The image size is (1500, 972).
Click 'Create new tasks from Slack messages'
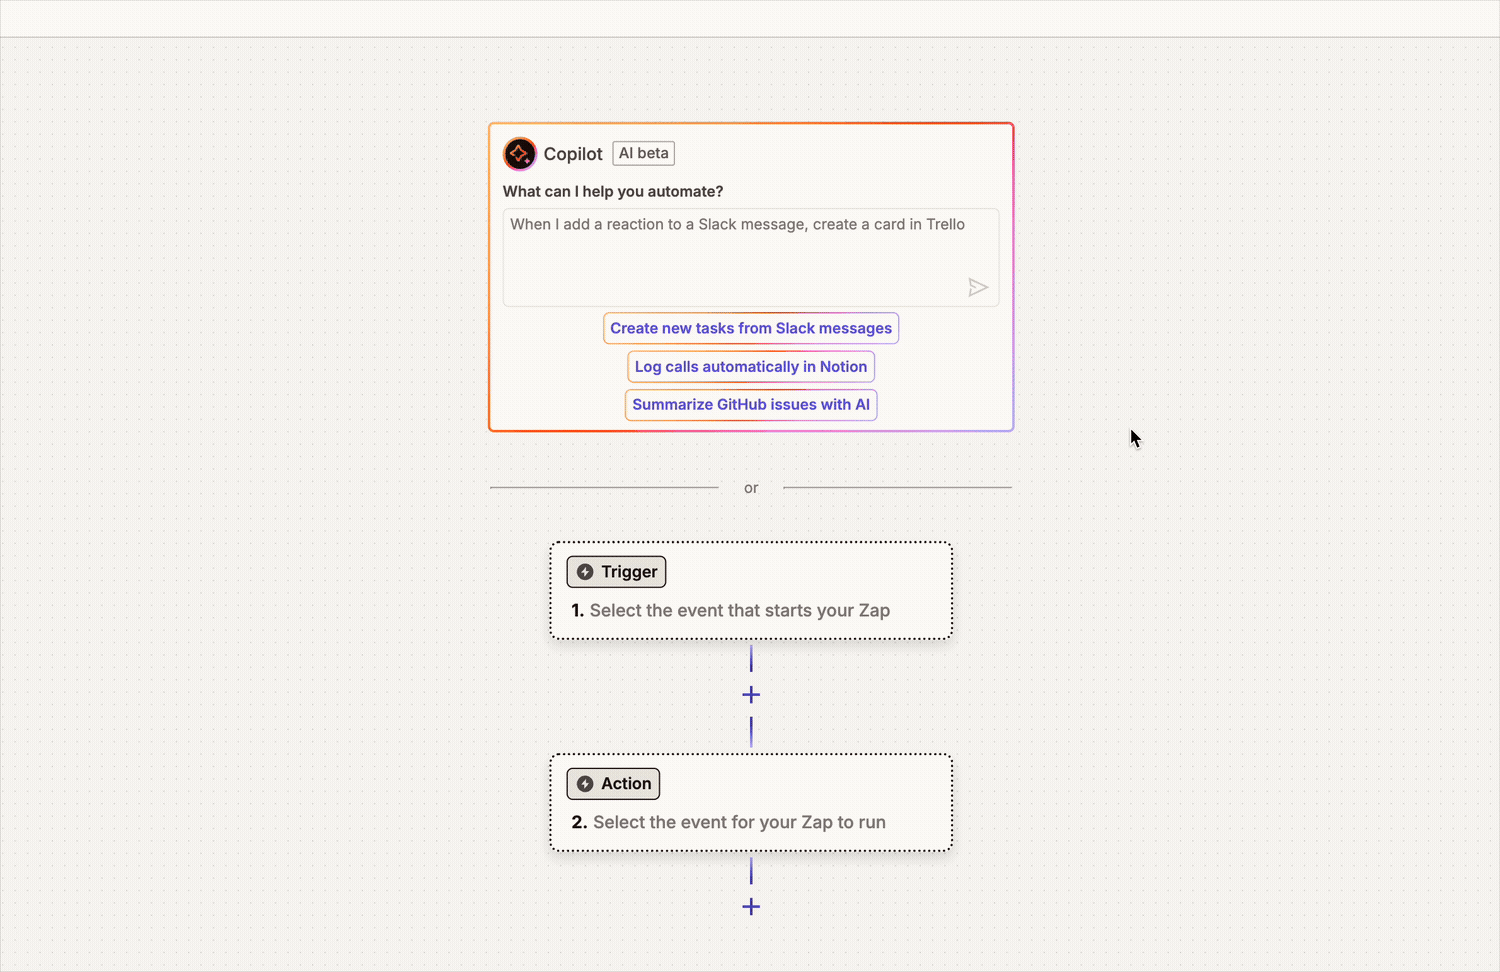[x=750, y=328]
